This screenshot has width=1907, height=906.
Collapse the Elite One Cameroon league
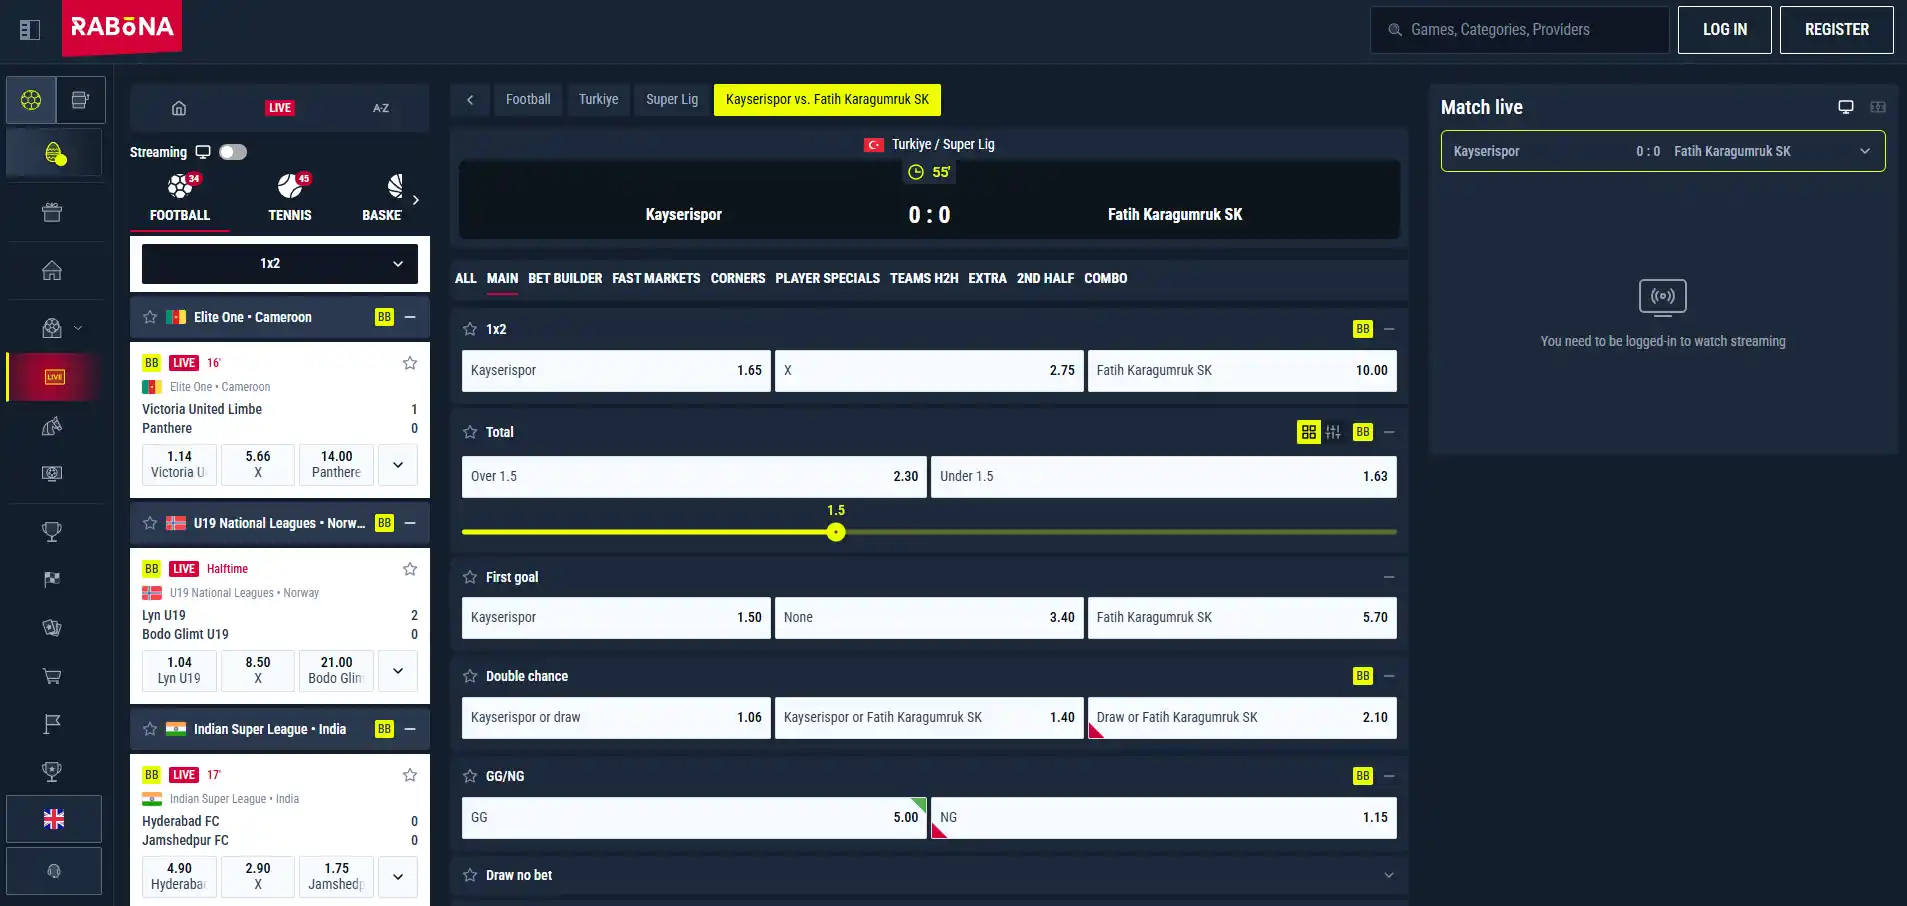(x=410, y=317)
